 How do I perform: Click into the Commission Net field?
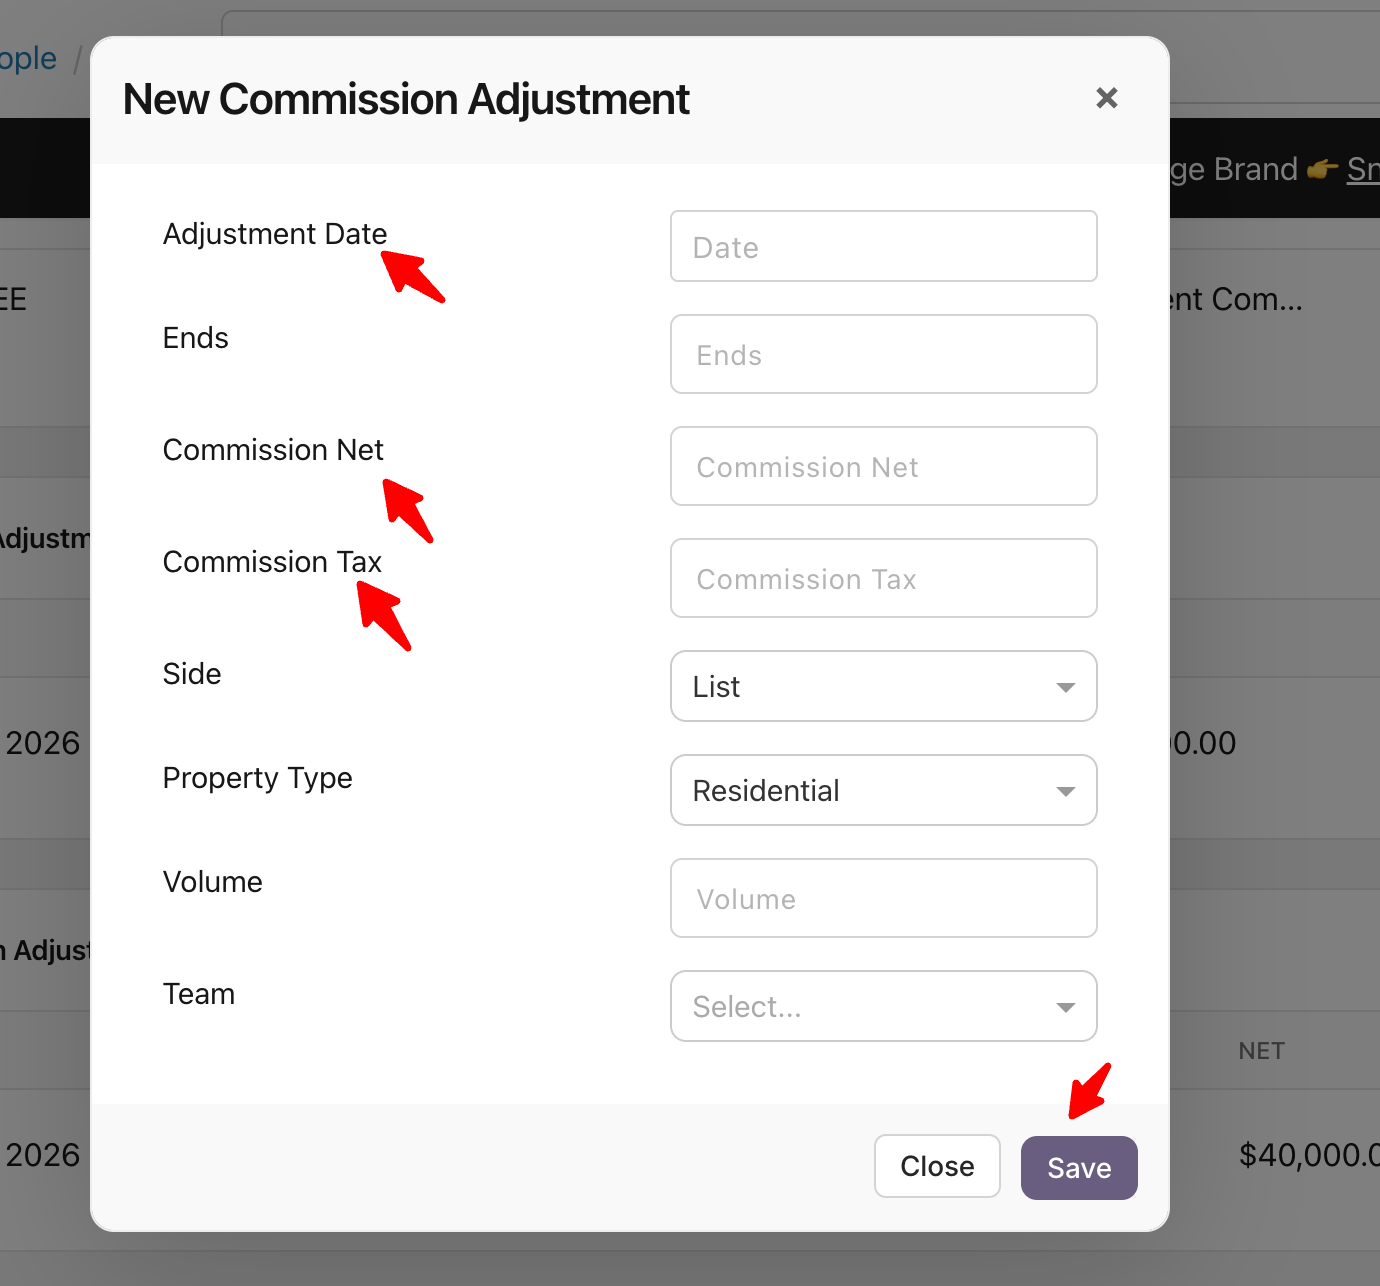[883, 467]
